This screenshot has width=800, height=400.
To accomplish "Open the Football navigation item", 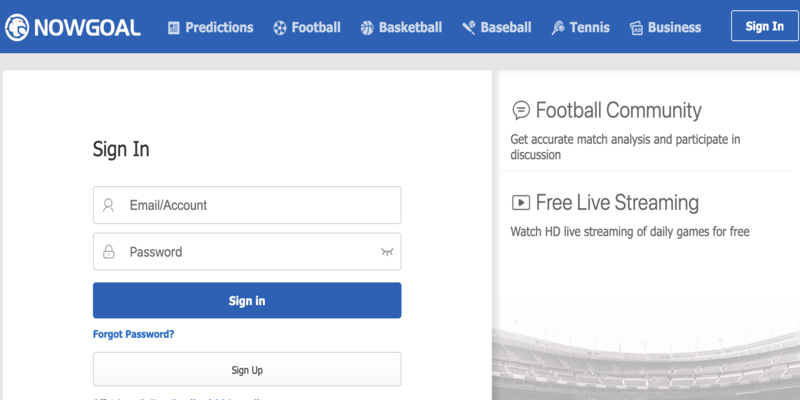I will [x=307, y=28].
